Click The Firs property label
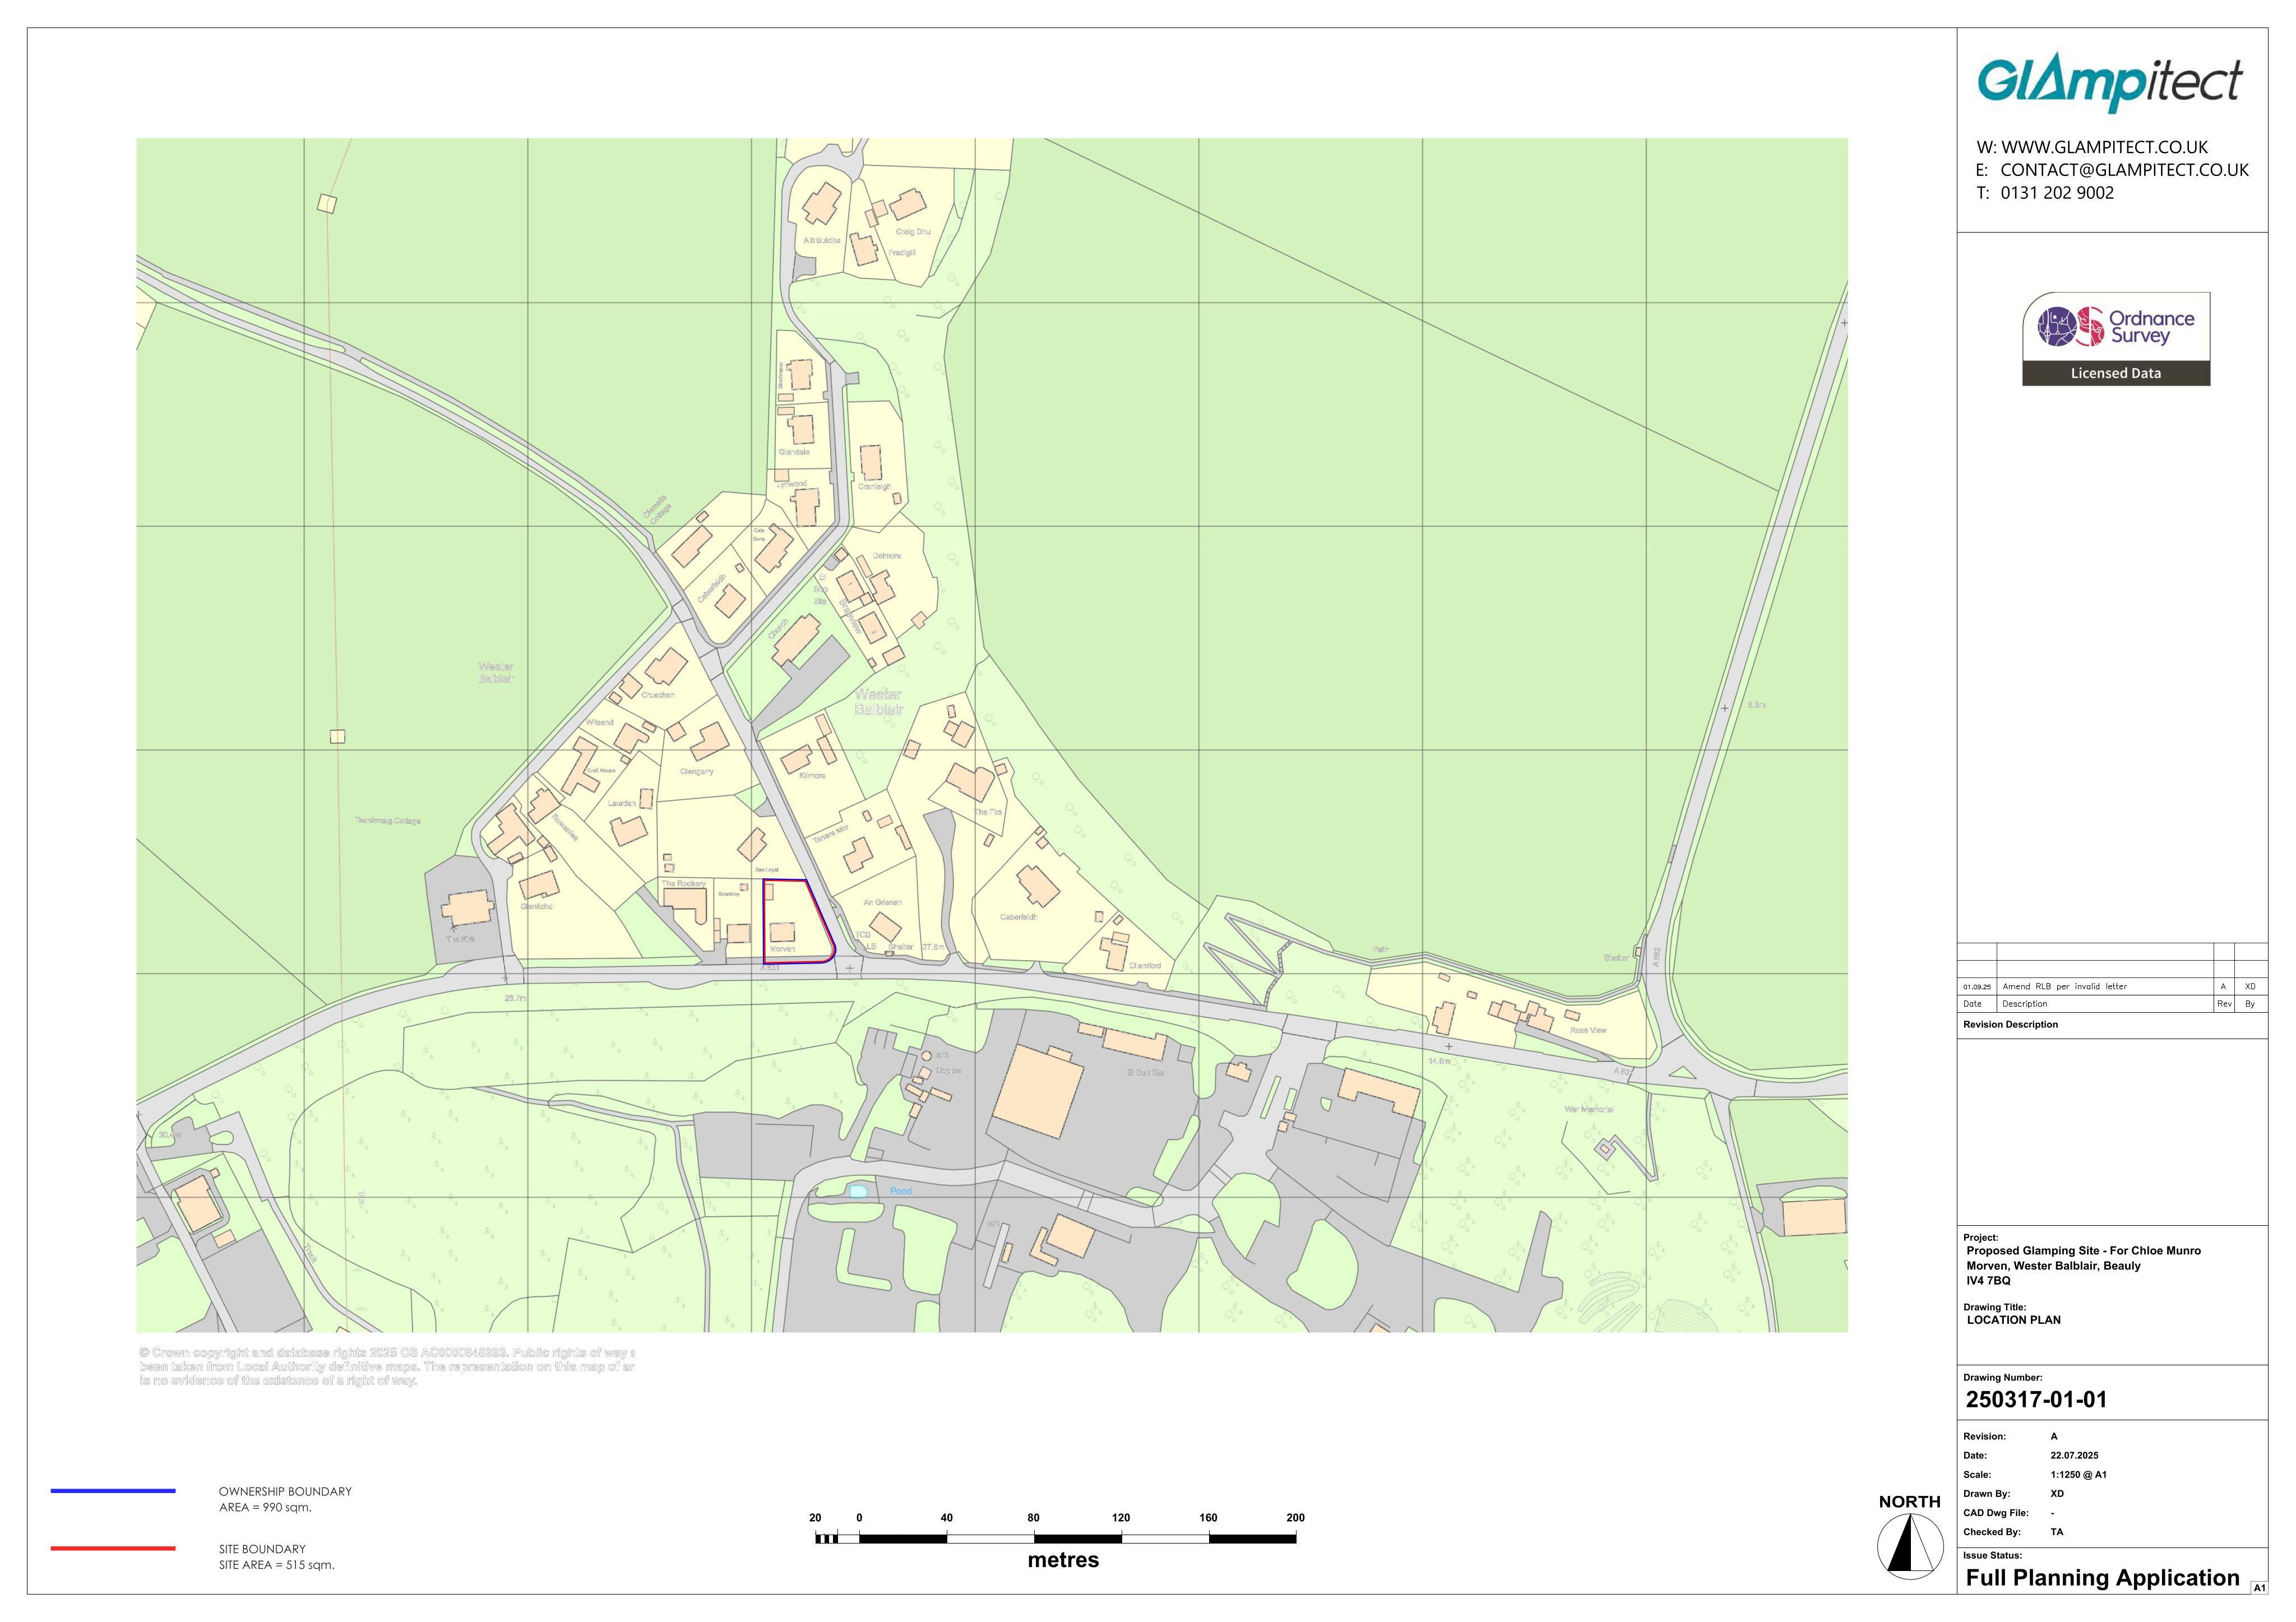The width and height of the screenshot is (2296, 1622). [x=988, y=812]
